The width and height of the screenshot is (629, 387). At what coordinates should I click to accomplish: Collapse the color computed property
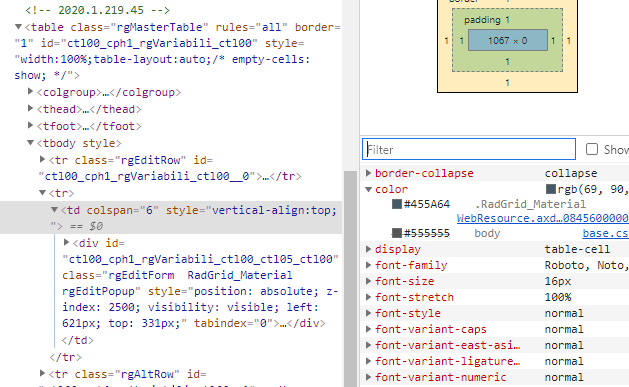click(x=368, y=189)
